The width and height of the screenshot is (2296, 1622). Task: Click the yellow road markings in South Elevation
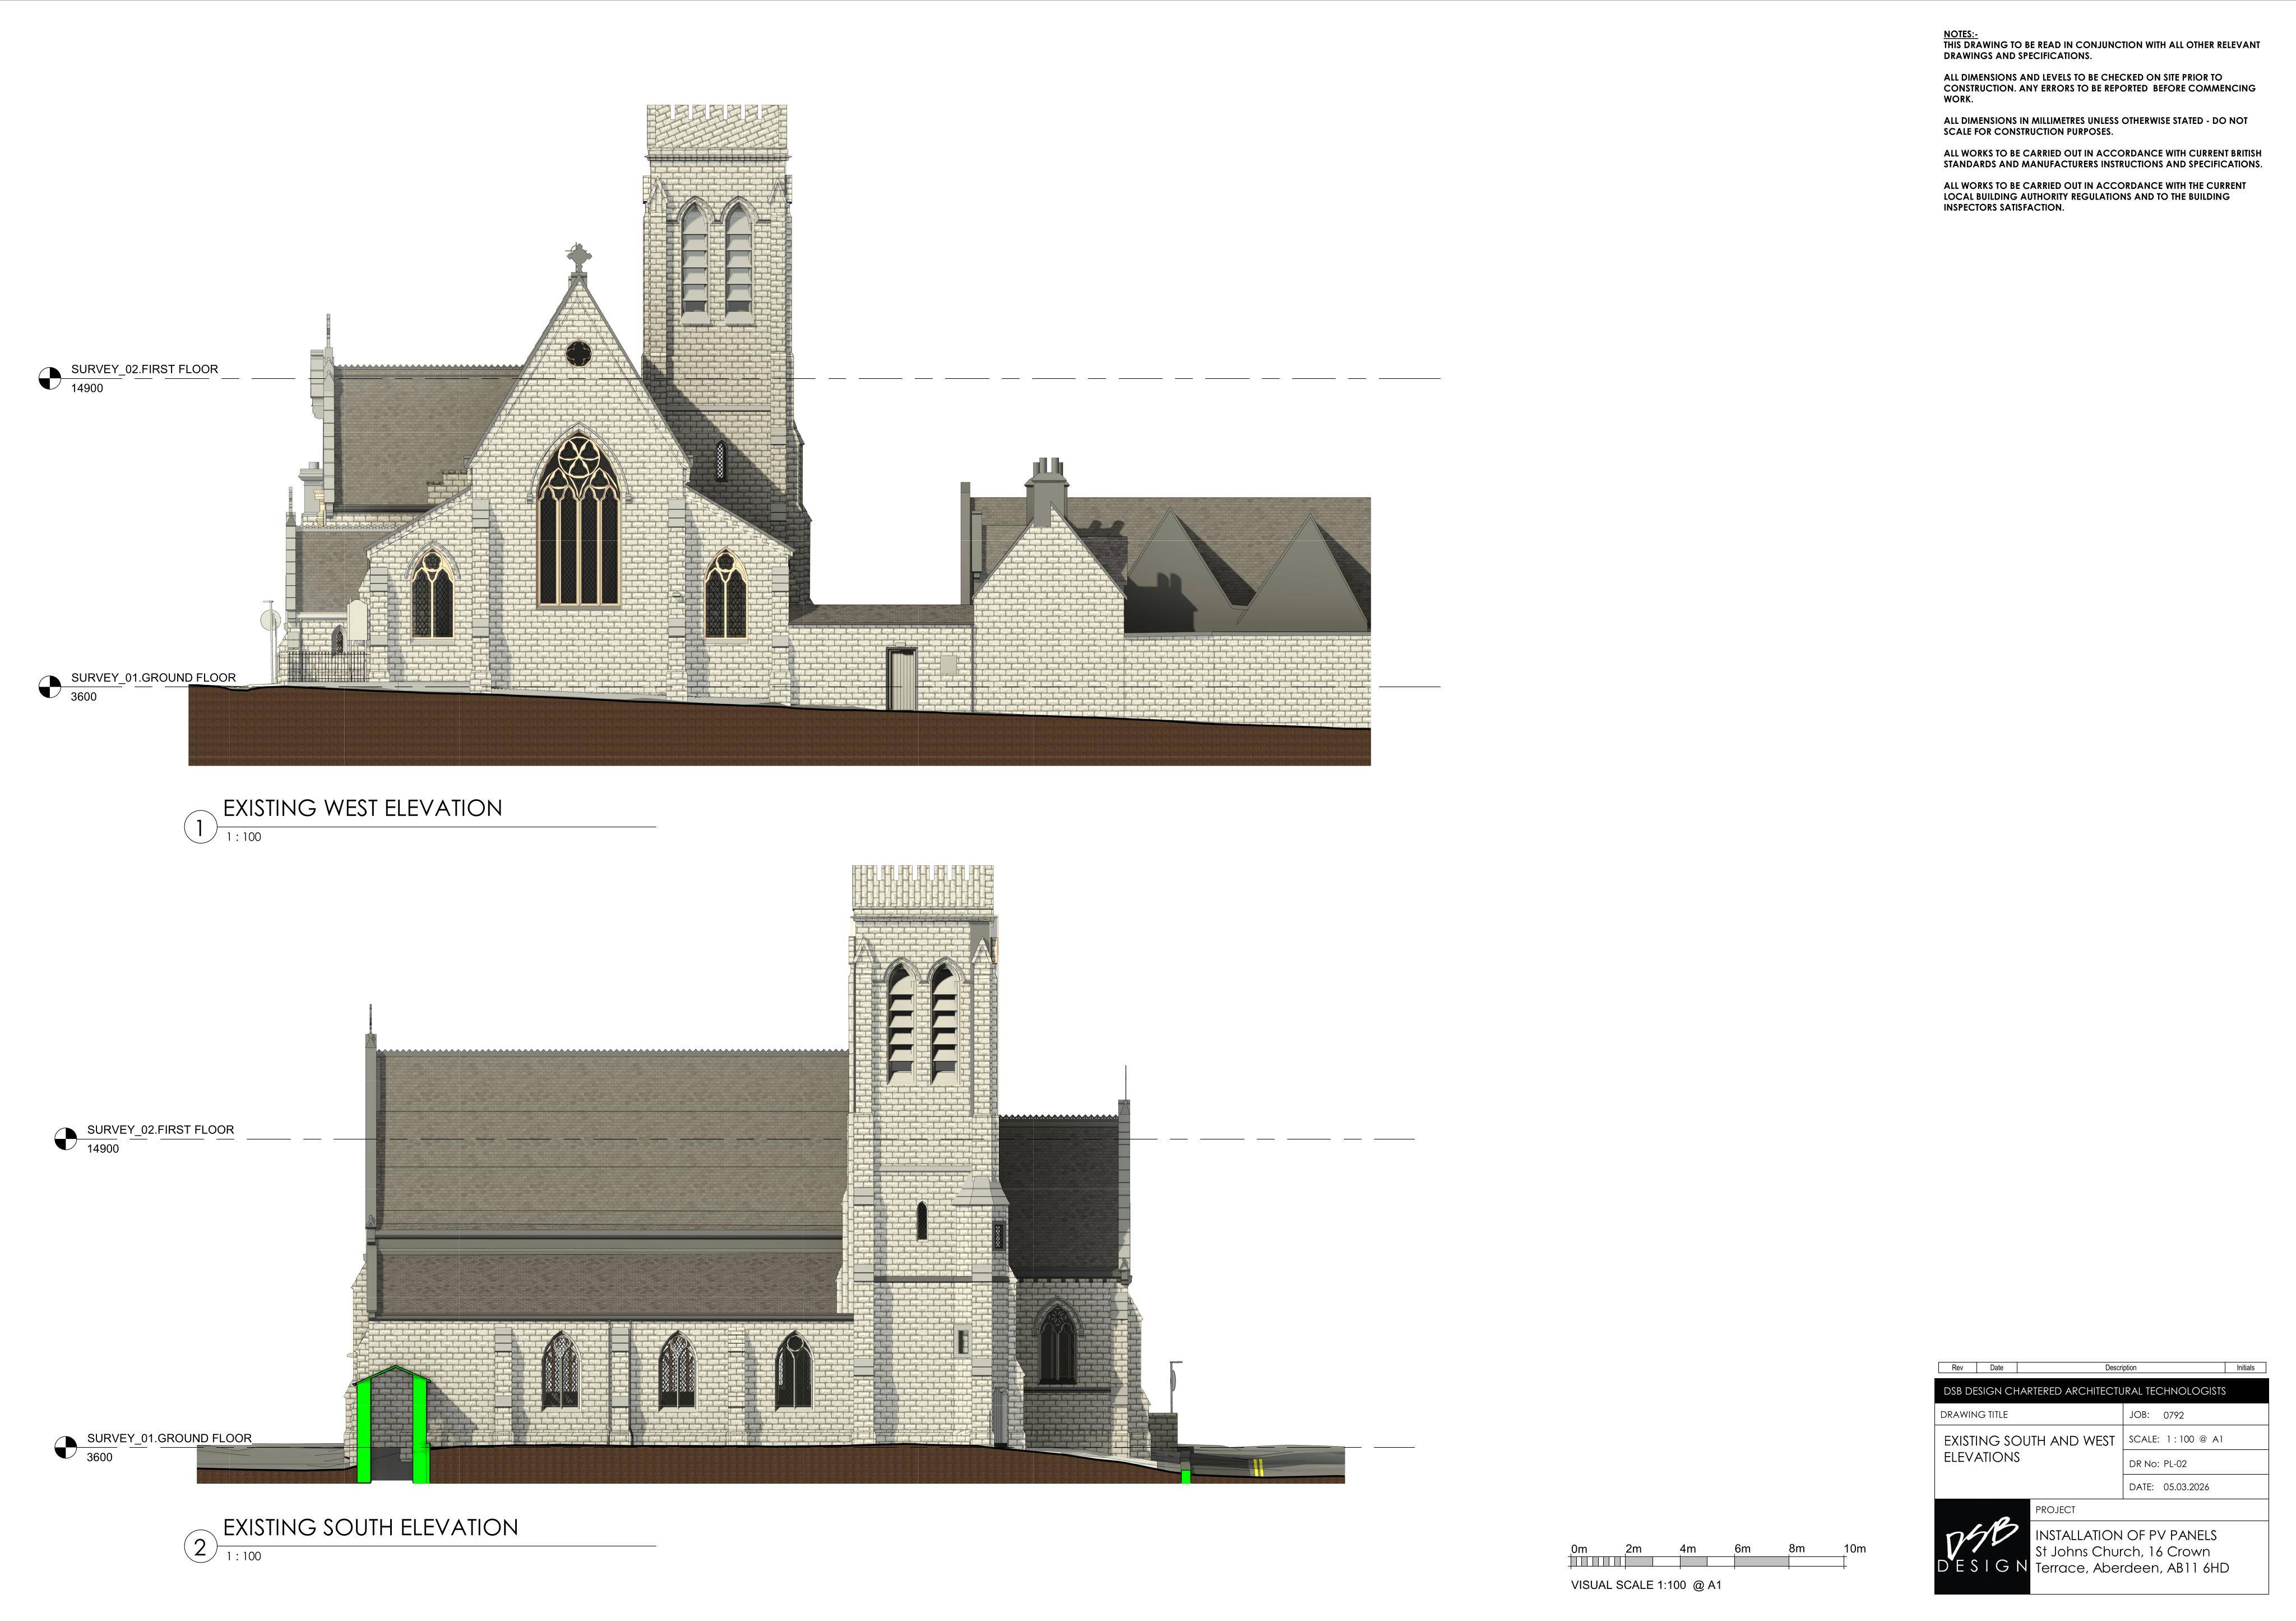point(1258,1467)
